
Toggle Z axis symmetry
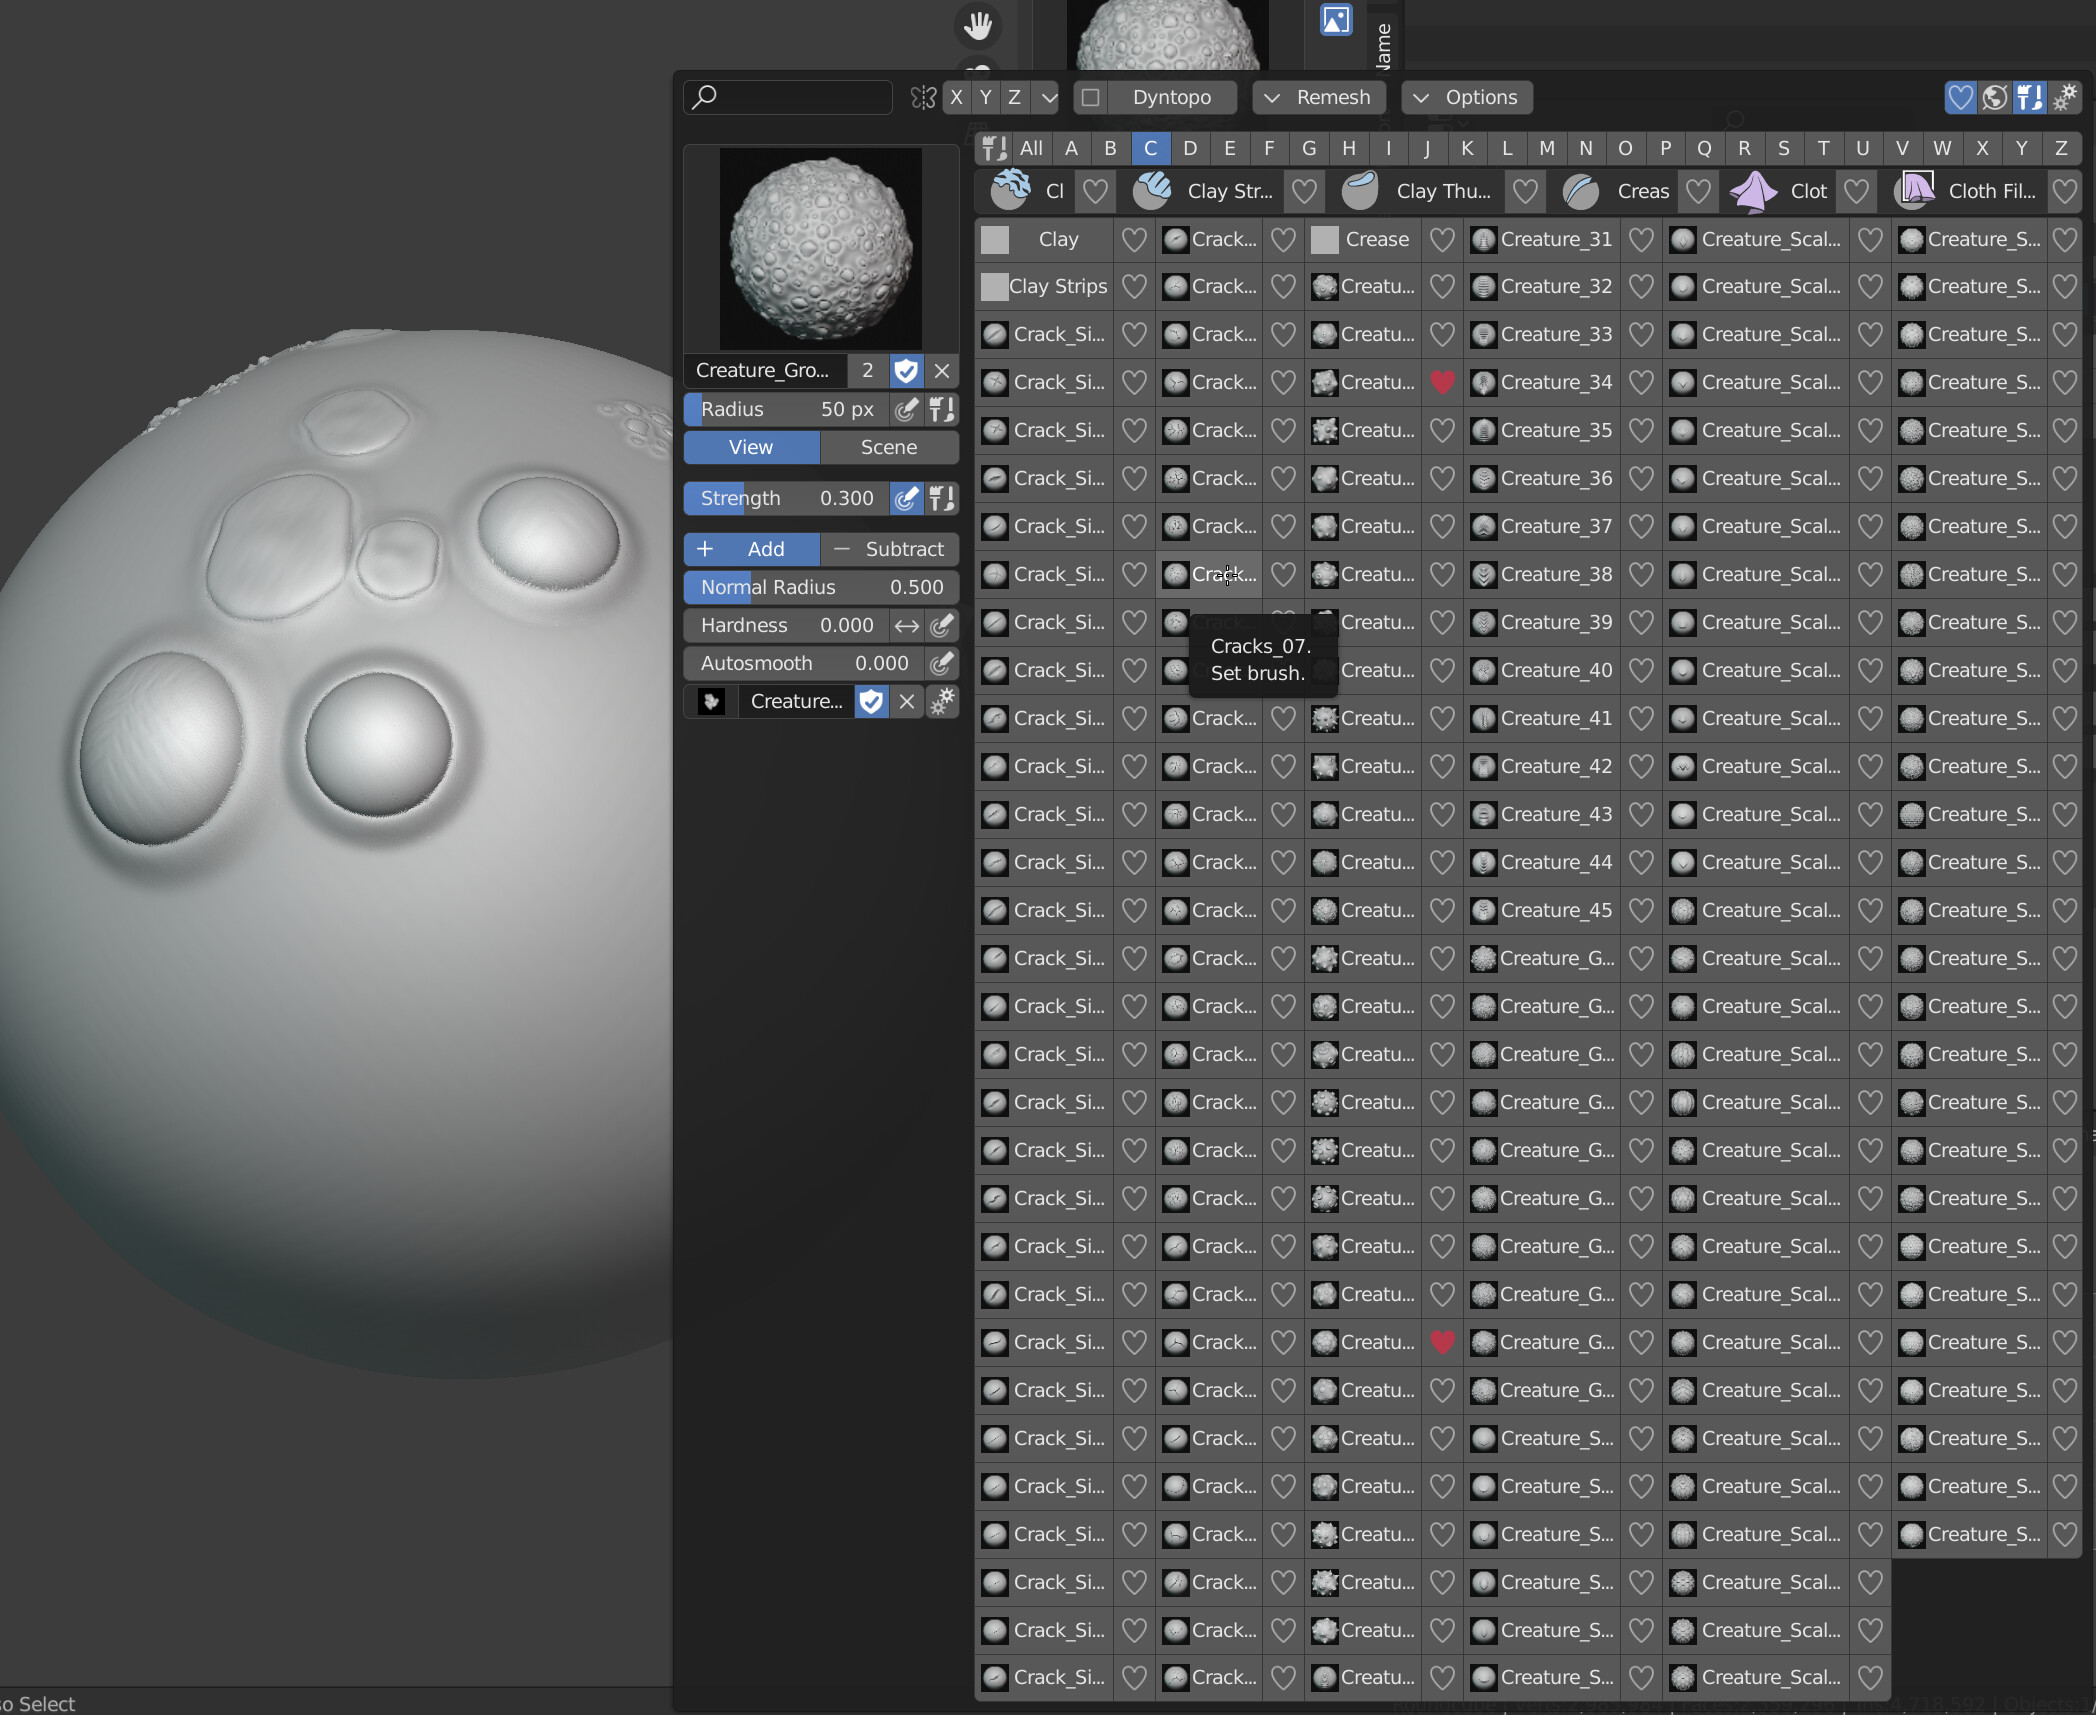point(1014,97)
